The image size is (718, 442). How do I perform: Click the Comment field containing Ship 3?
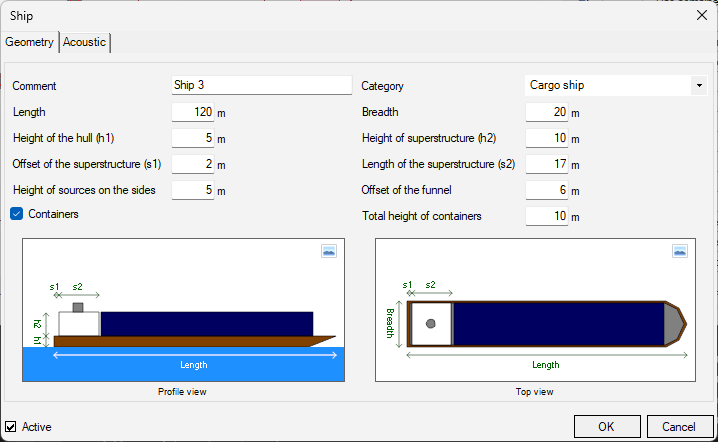coord(262,85)
